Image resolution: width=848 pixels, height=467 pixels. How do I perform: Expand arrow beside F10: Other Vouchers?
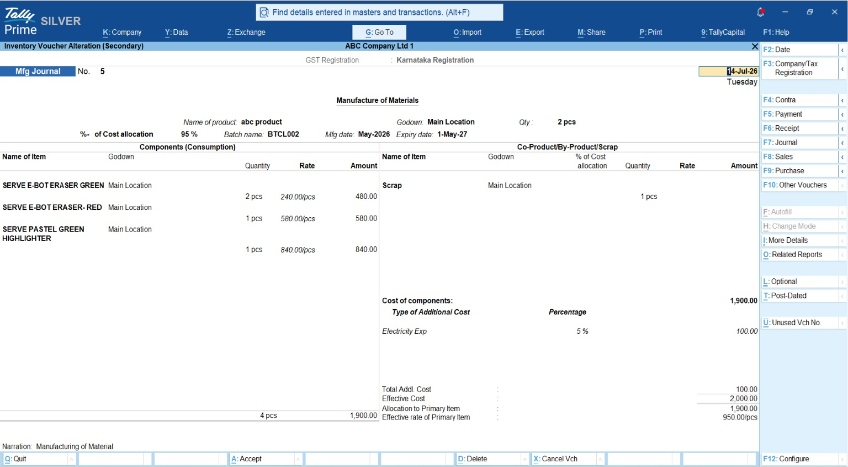click(x=843, y=185)
